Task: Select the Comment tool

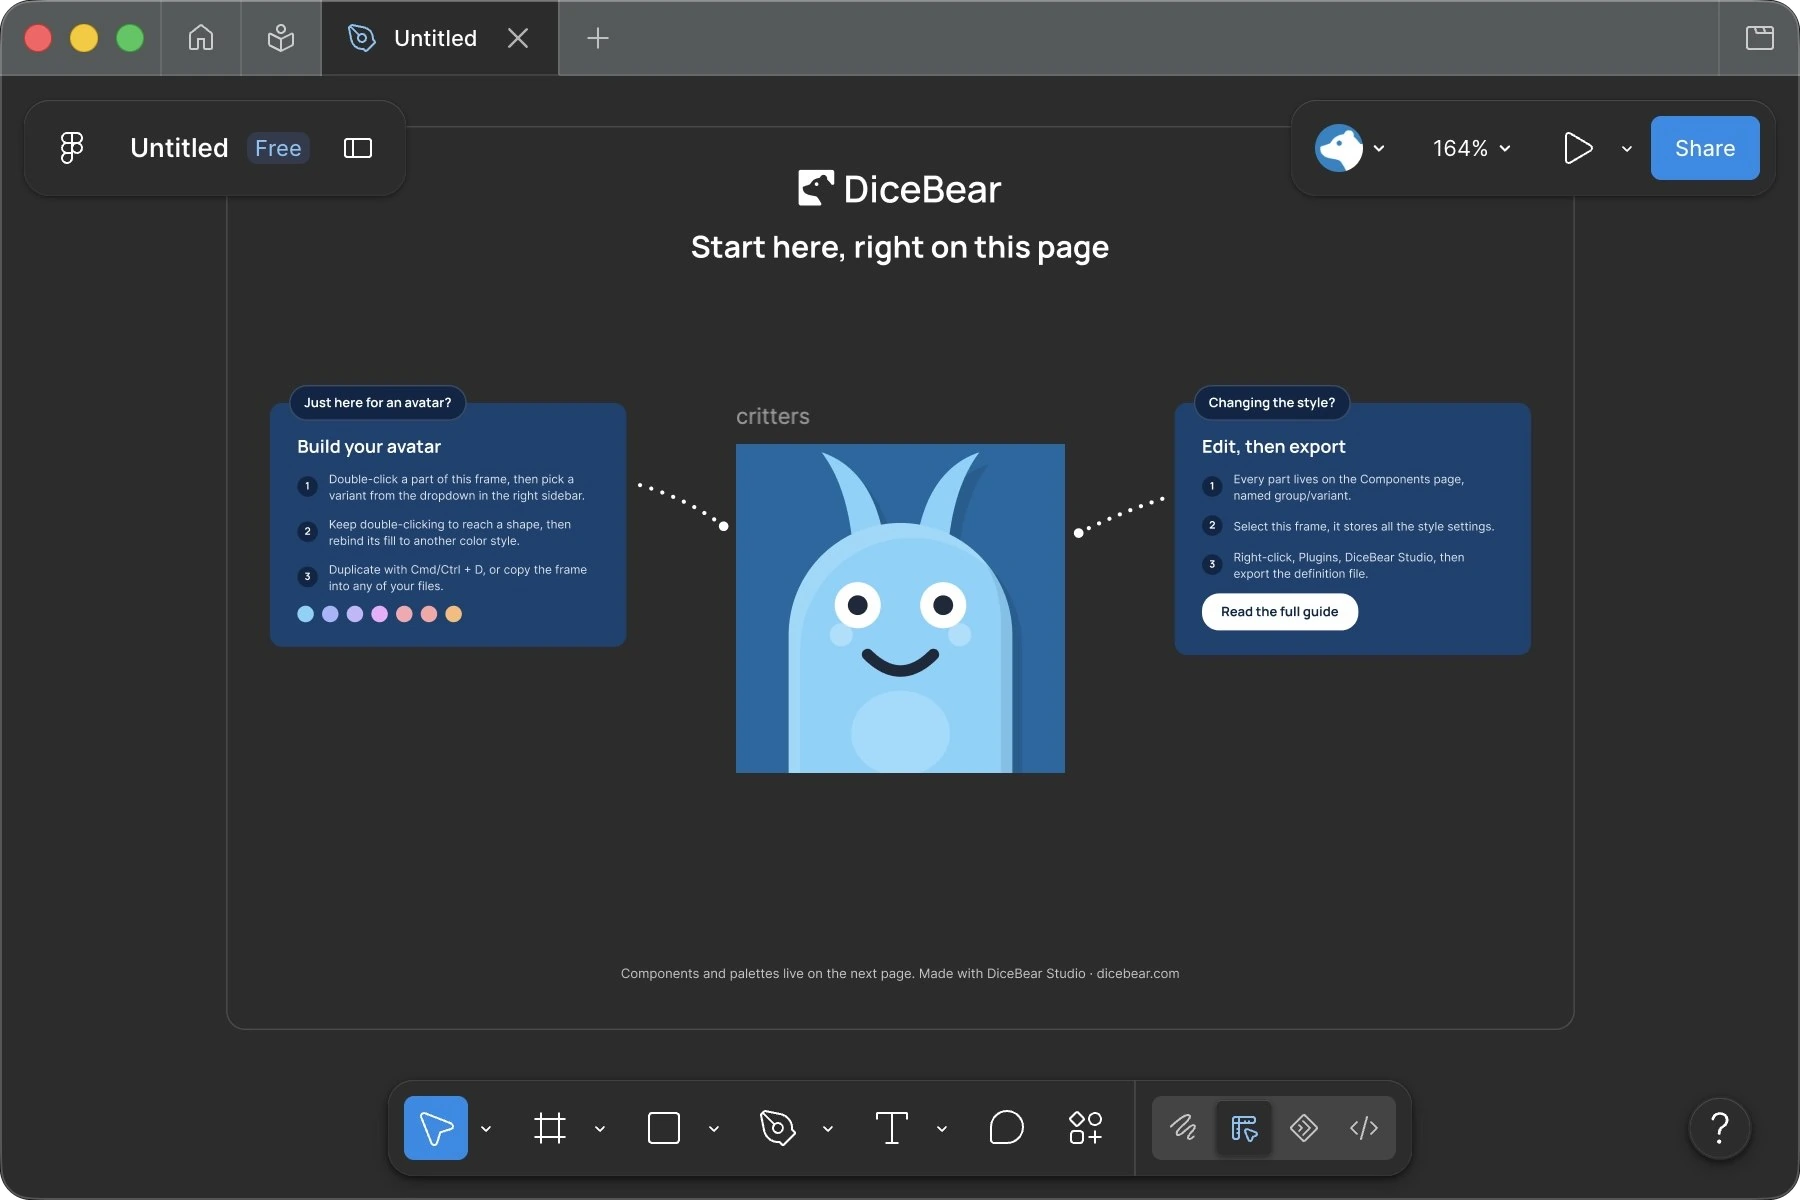Action: [1006, 1128]
